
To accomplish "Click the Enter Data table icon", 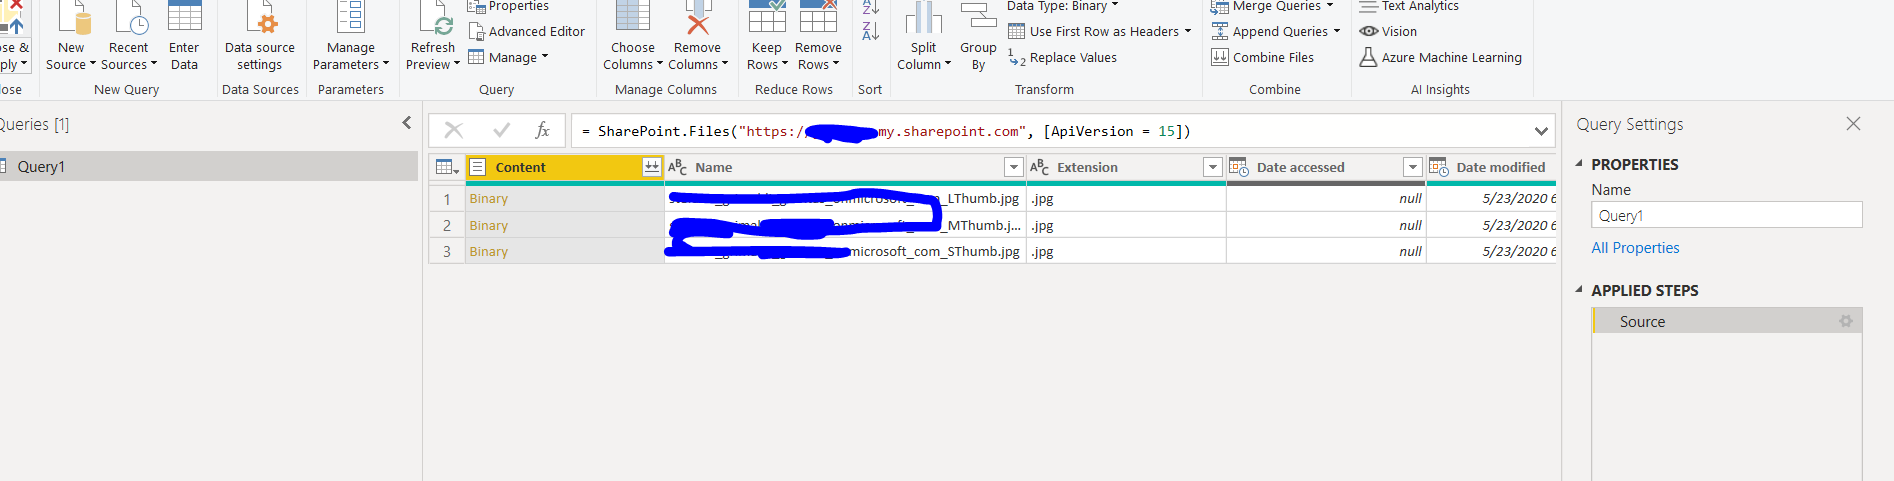I will point(184,17).
